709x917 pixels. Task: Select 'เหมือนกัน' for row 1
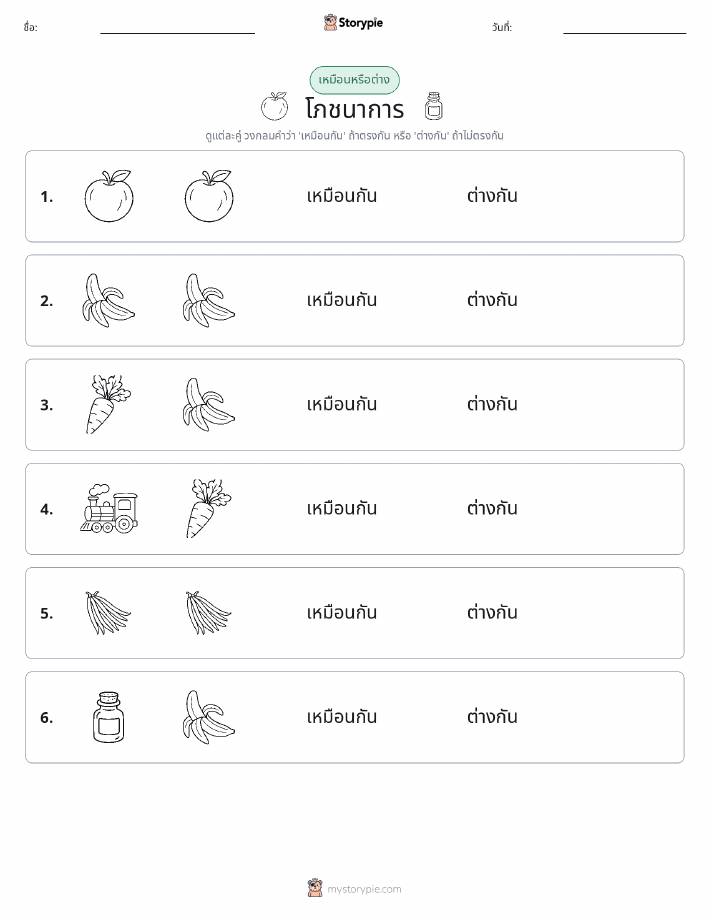342,196
